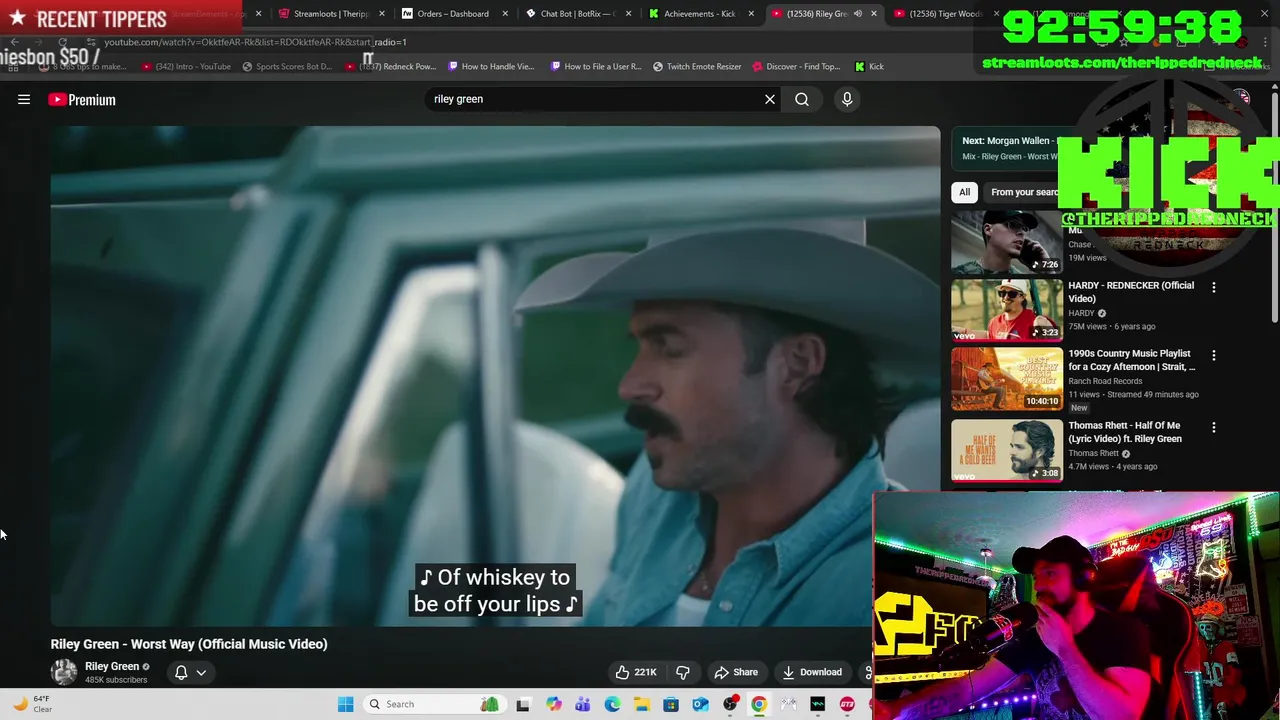Viewport: 1280px width, 720px height.
Task: Close the Streamloots tab
Action: (382, 14)
